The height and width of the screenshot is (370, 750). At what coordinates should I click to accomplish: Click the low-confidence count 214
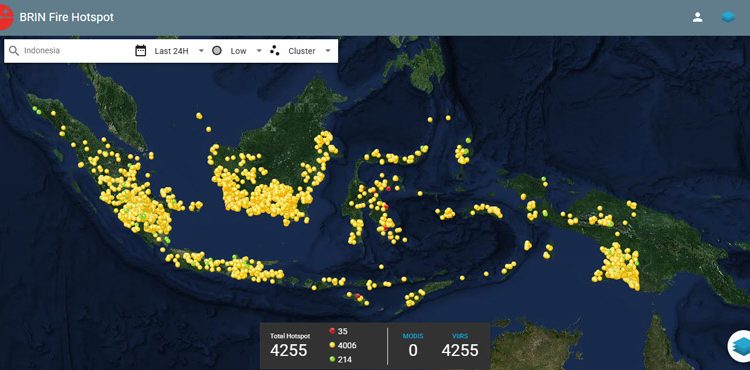point(344,359)
